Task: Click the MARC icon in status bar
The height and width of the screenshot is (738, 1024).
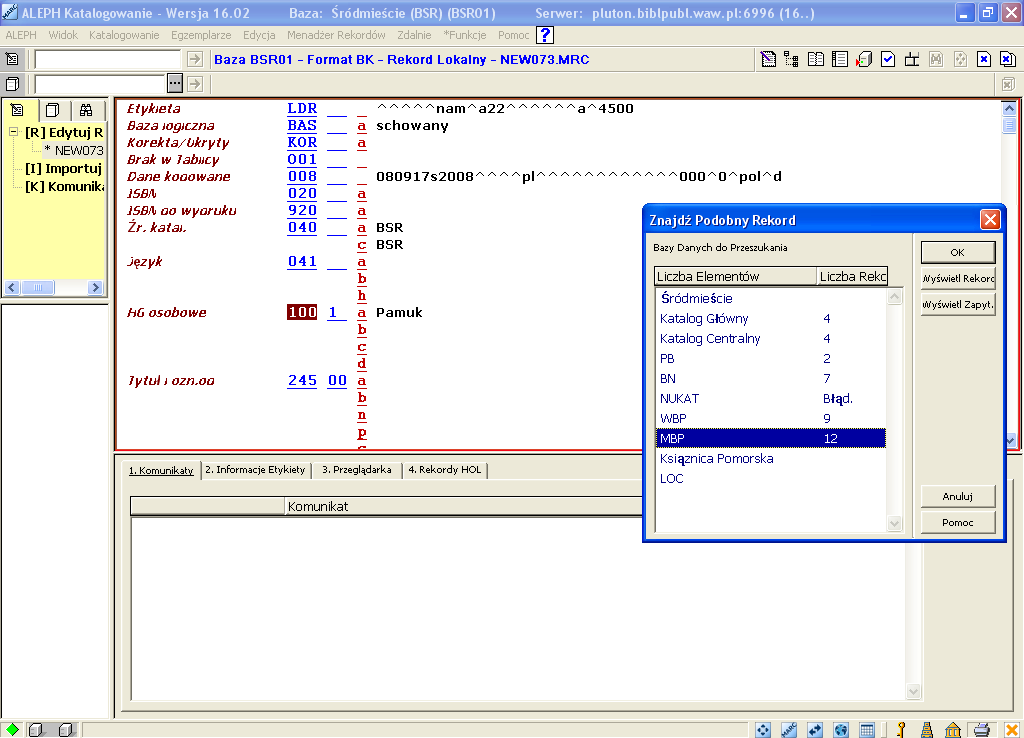Action: [789, 730]
